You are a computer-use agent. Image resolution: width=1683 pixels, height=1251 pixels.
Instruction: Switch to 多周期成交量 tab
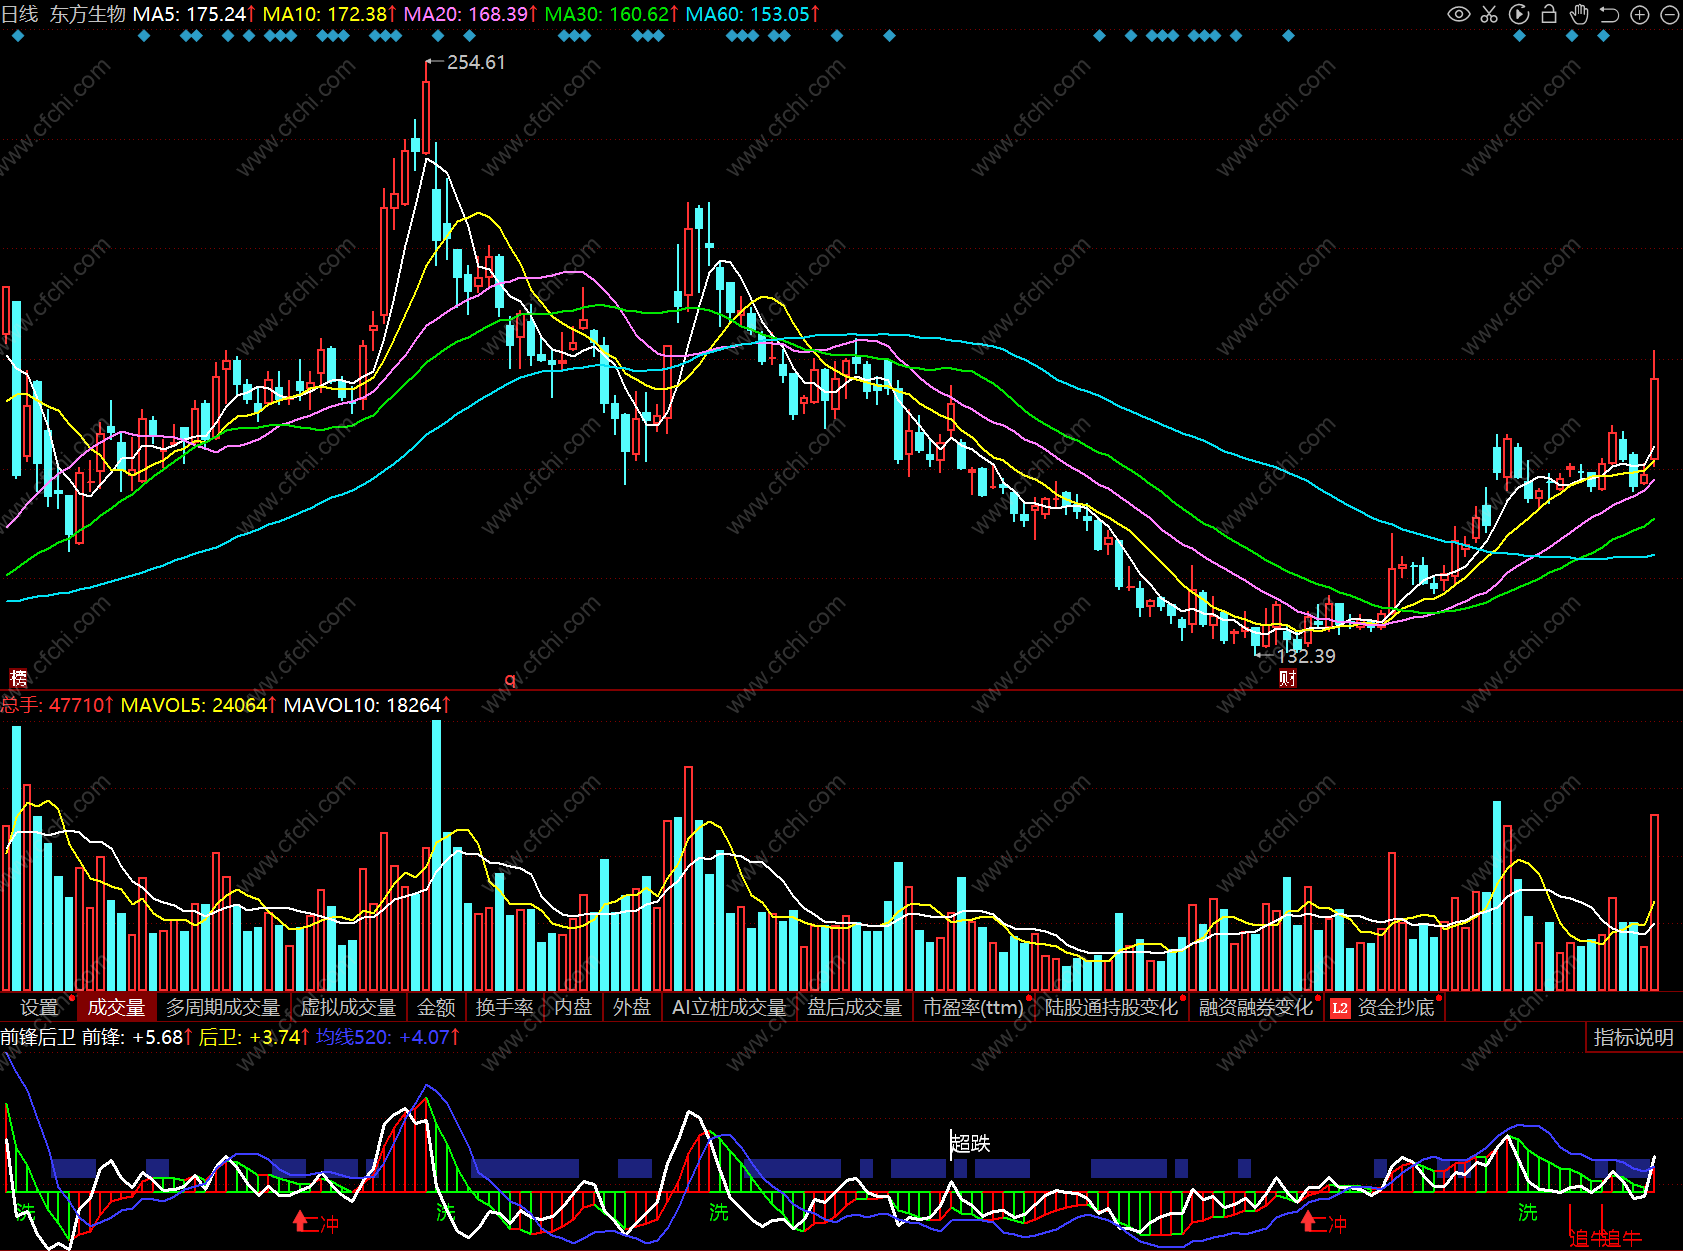pos(223,1007)
